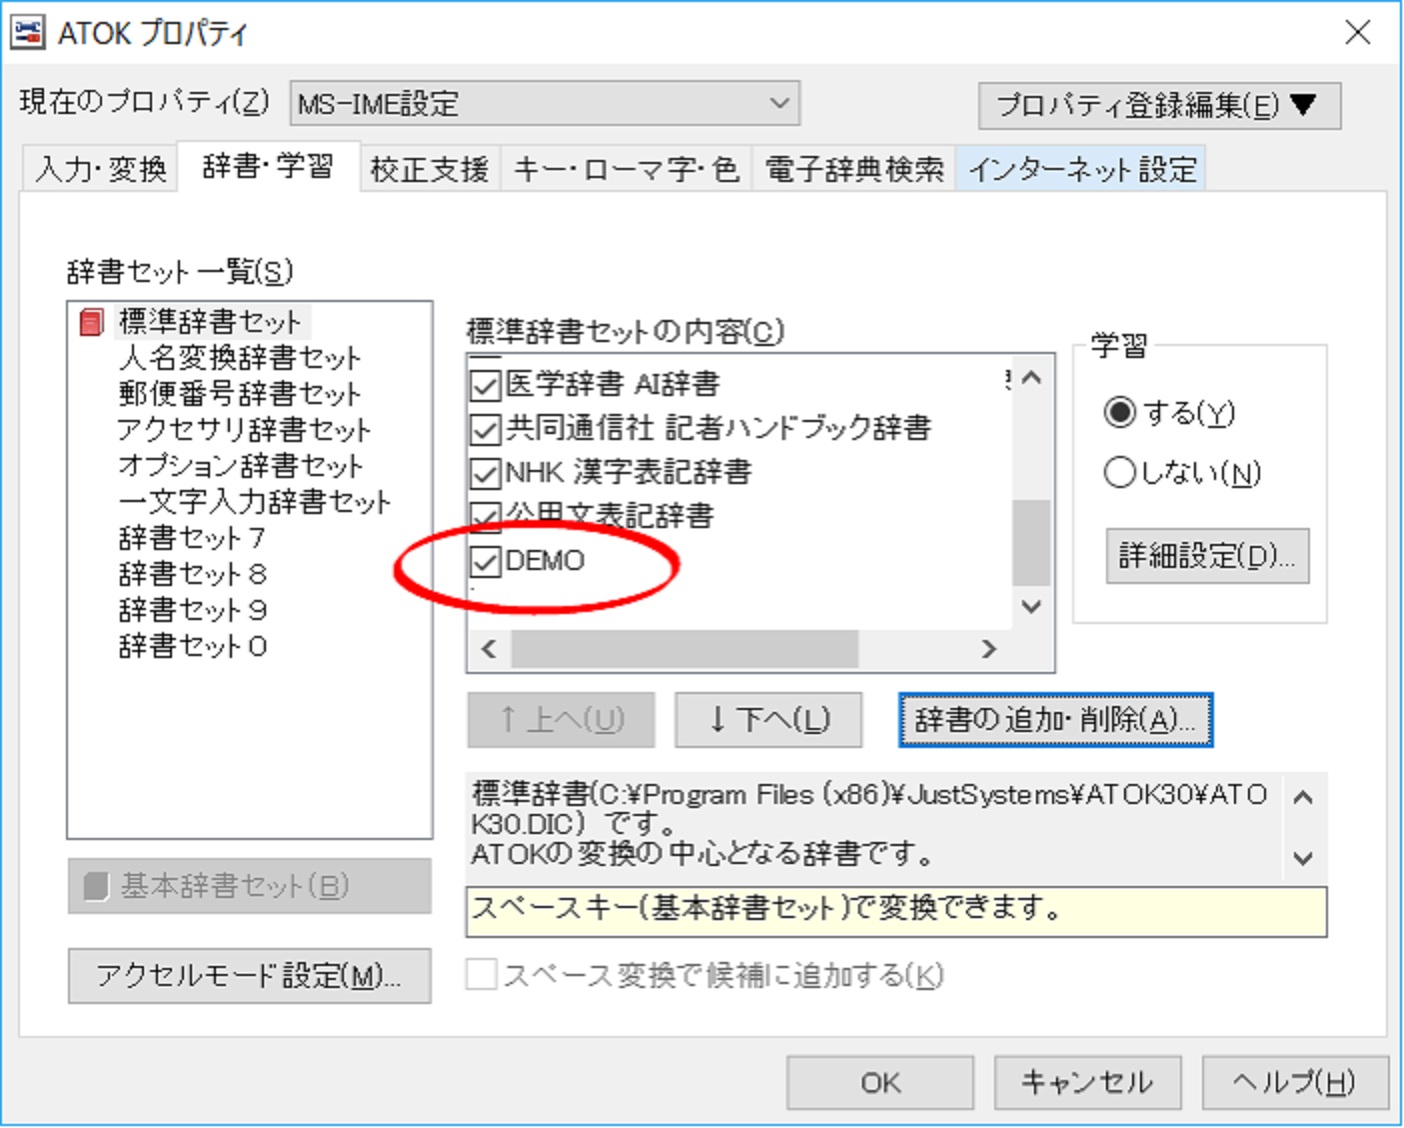Click the スペースキー(基本辞書セット) hint field
The image size is (1404, 1128).
896,911
